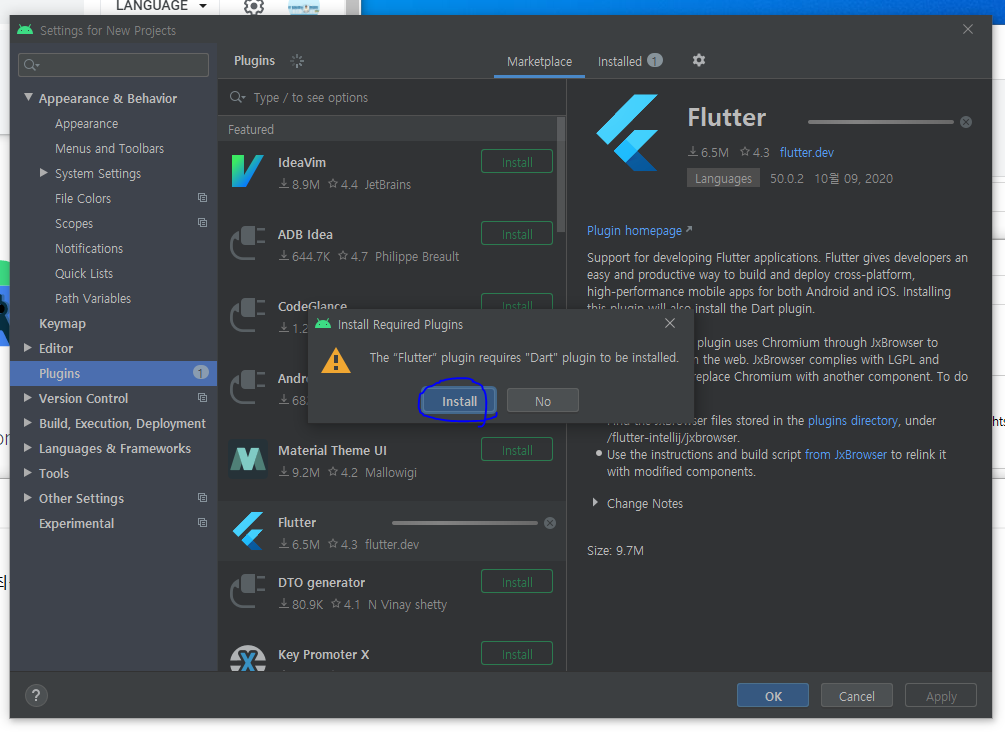Select Quick Lists settings item

(x=84, y=274)
